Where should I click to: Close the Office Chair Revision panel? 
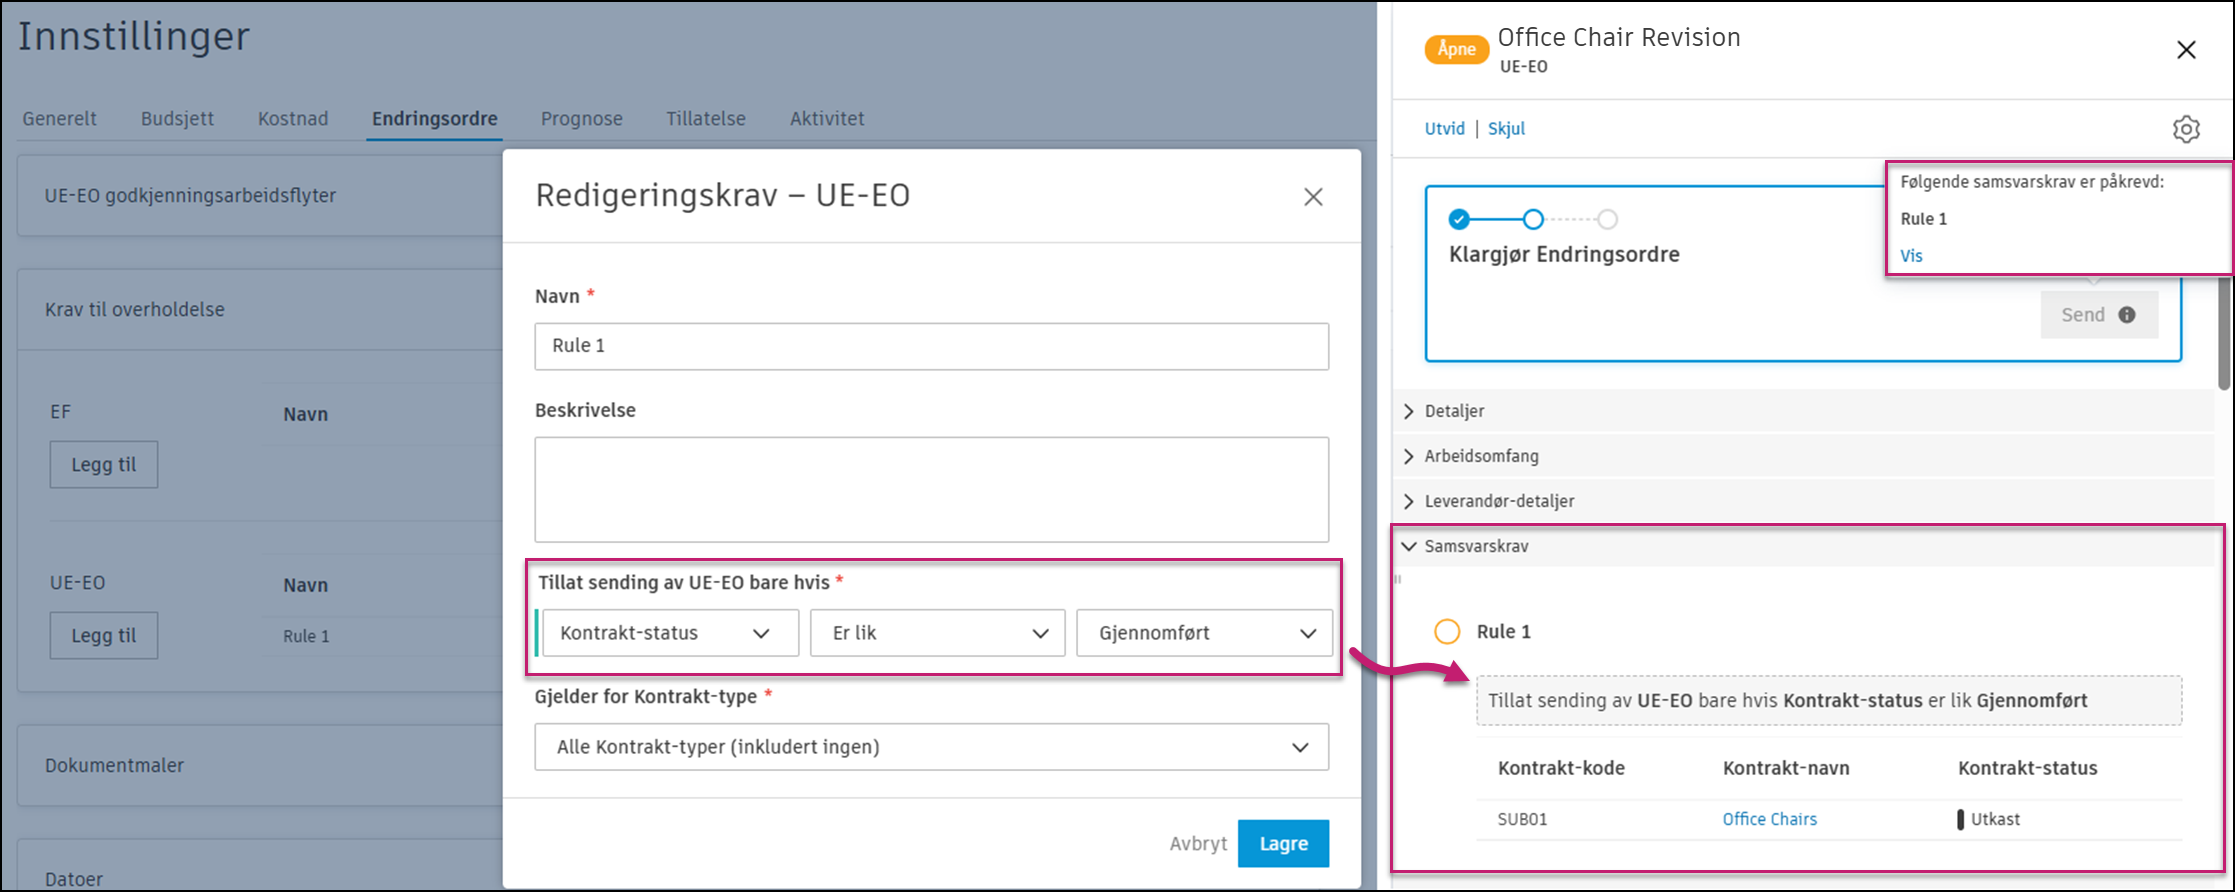click(2186, 50)
